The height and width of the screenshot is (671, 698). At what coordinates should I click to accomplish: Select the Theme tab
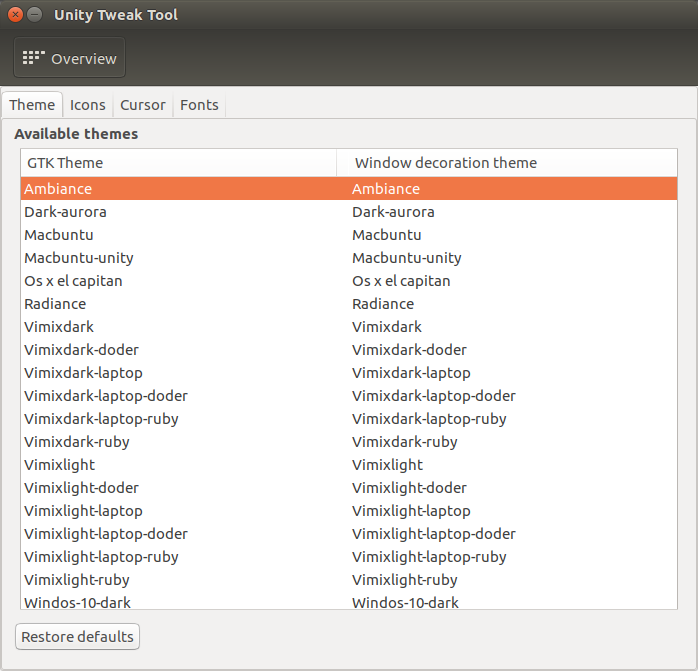tap(33, 105)
